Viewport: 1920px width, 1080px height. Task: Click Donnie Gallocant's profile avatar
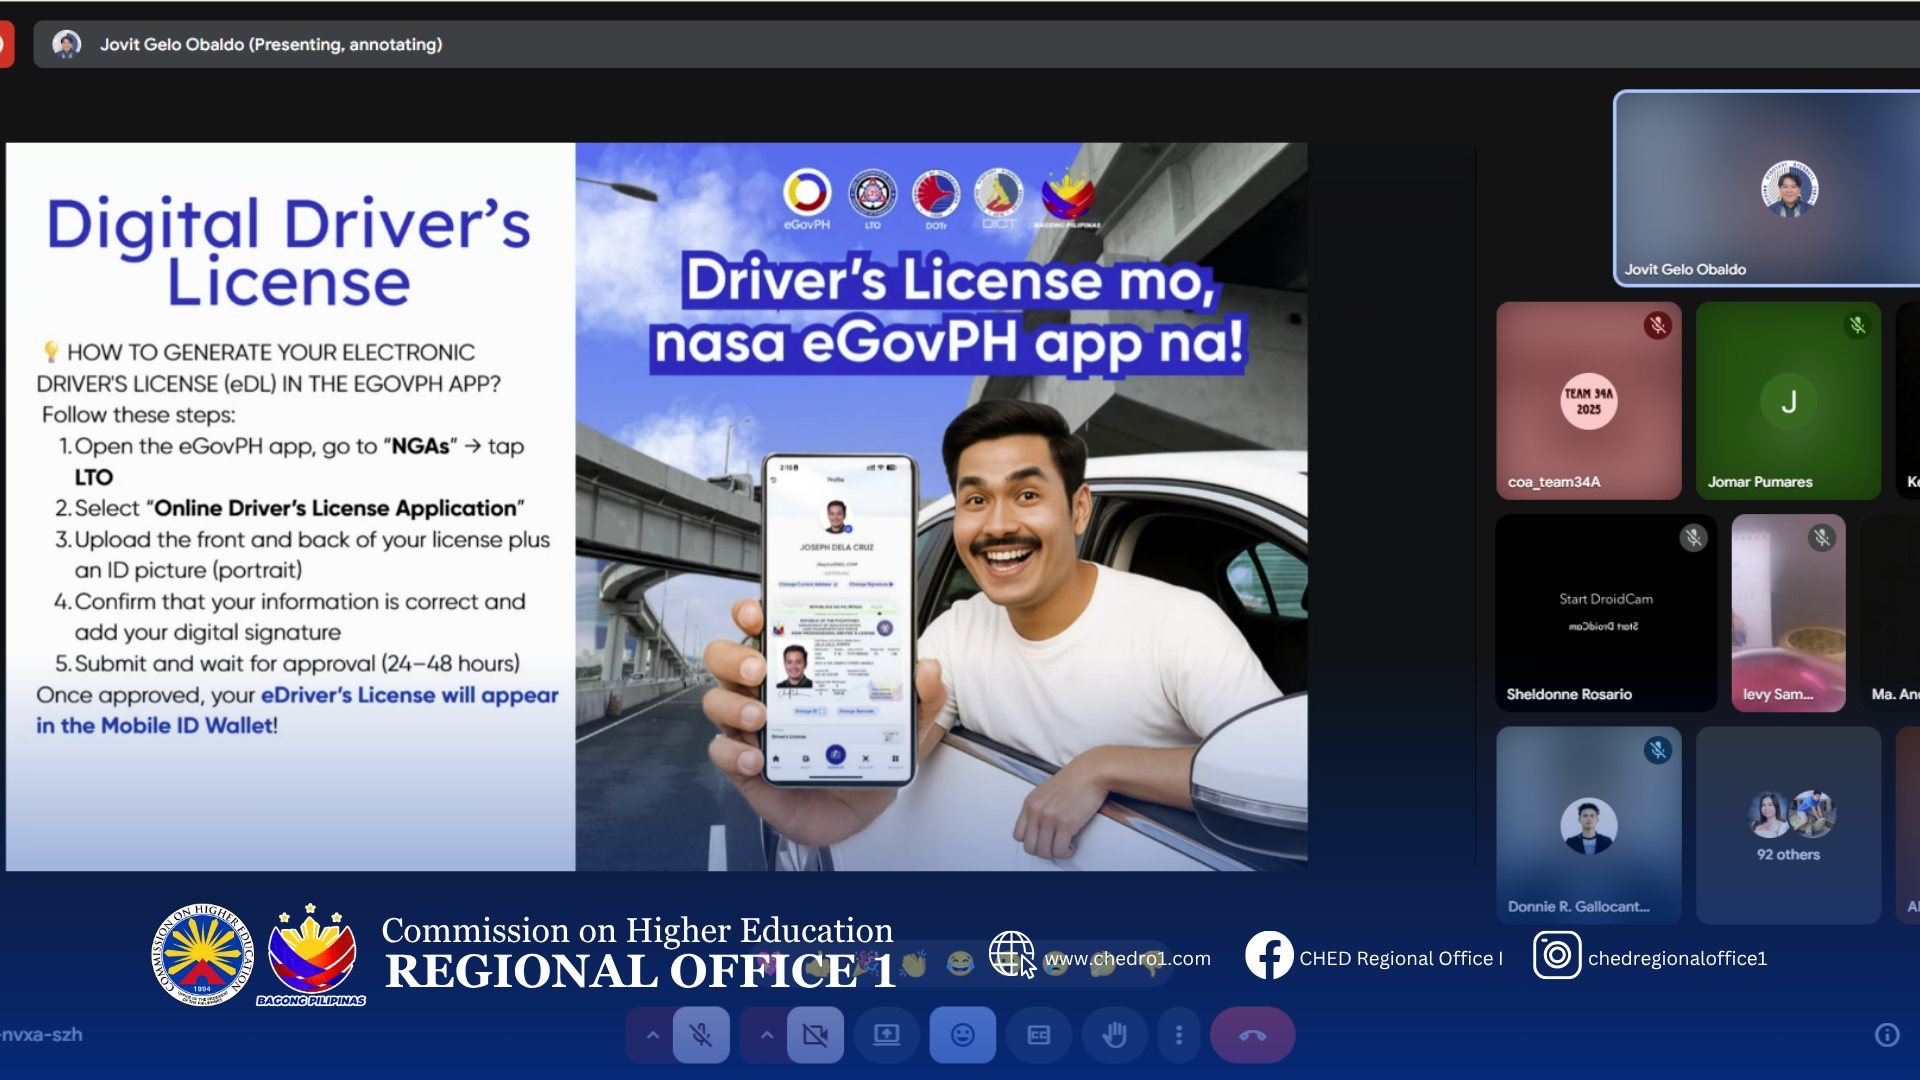tap(1588, 825)
